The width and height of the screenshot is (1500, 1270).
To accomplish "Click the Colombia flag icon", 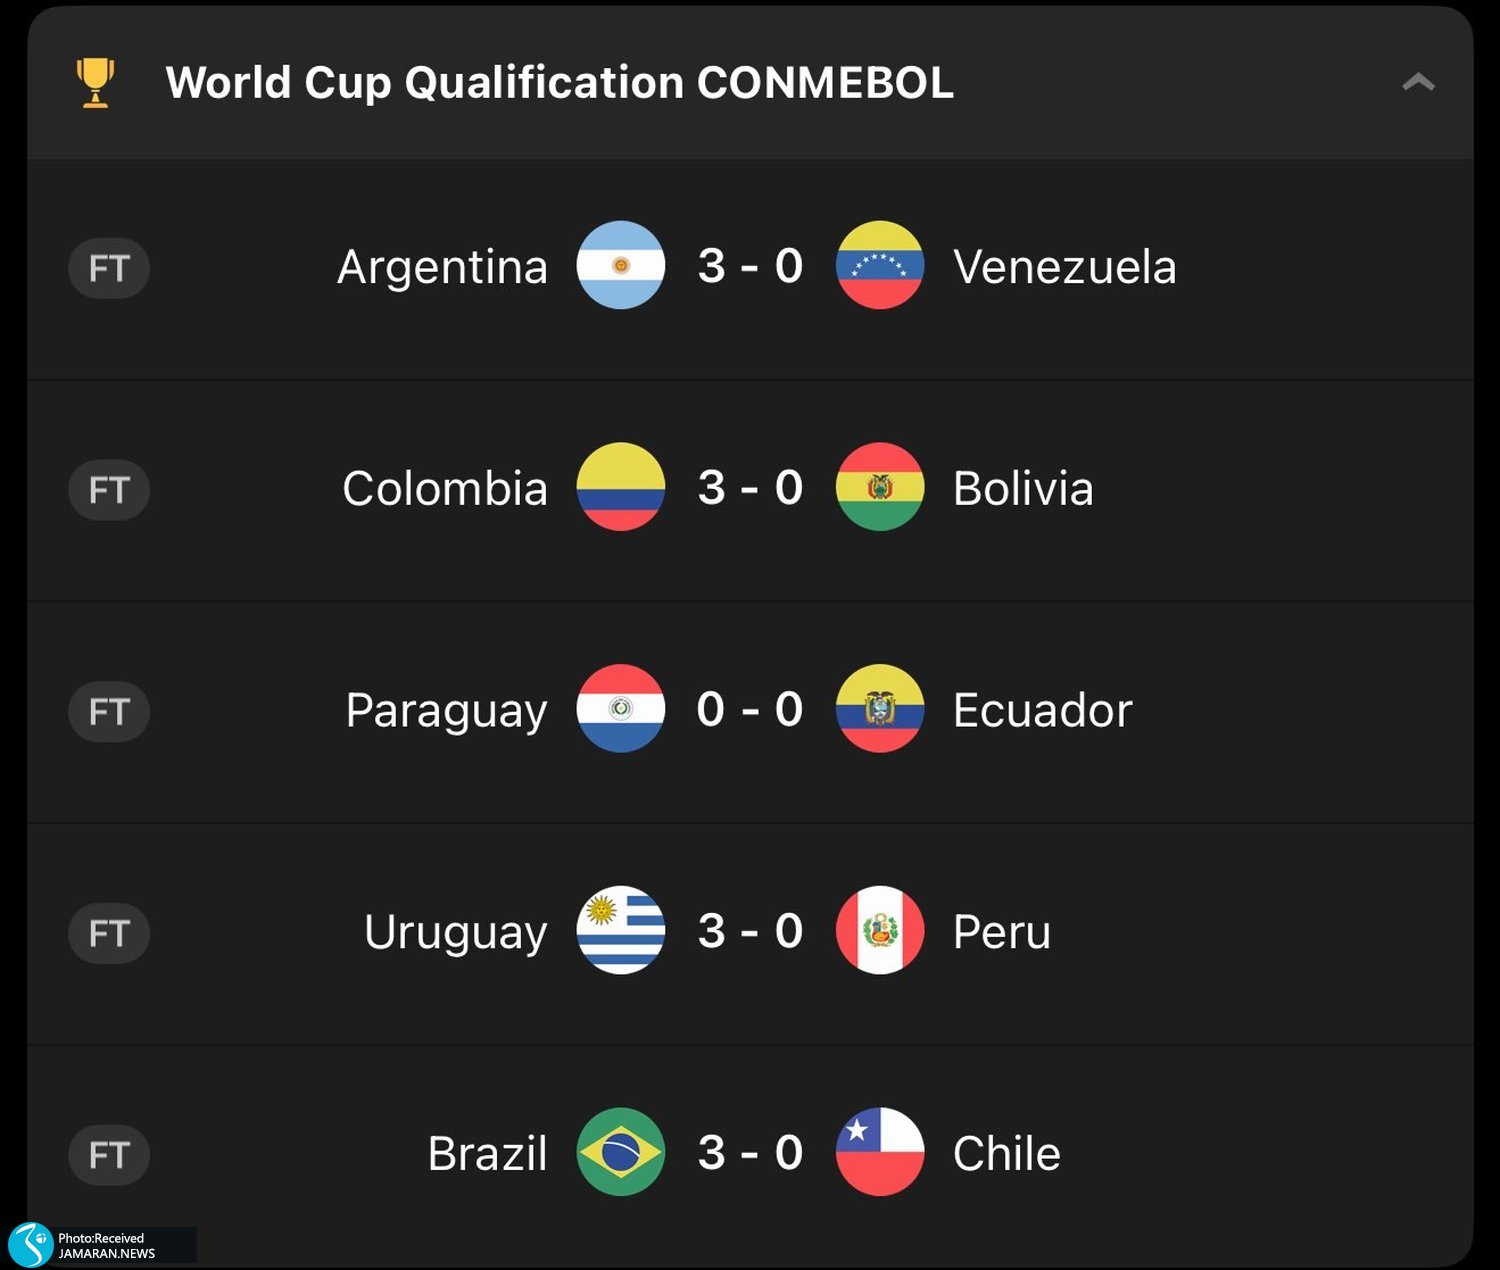I will pyautogui.click(x=620, y=487).
